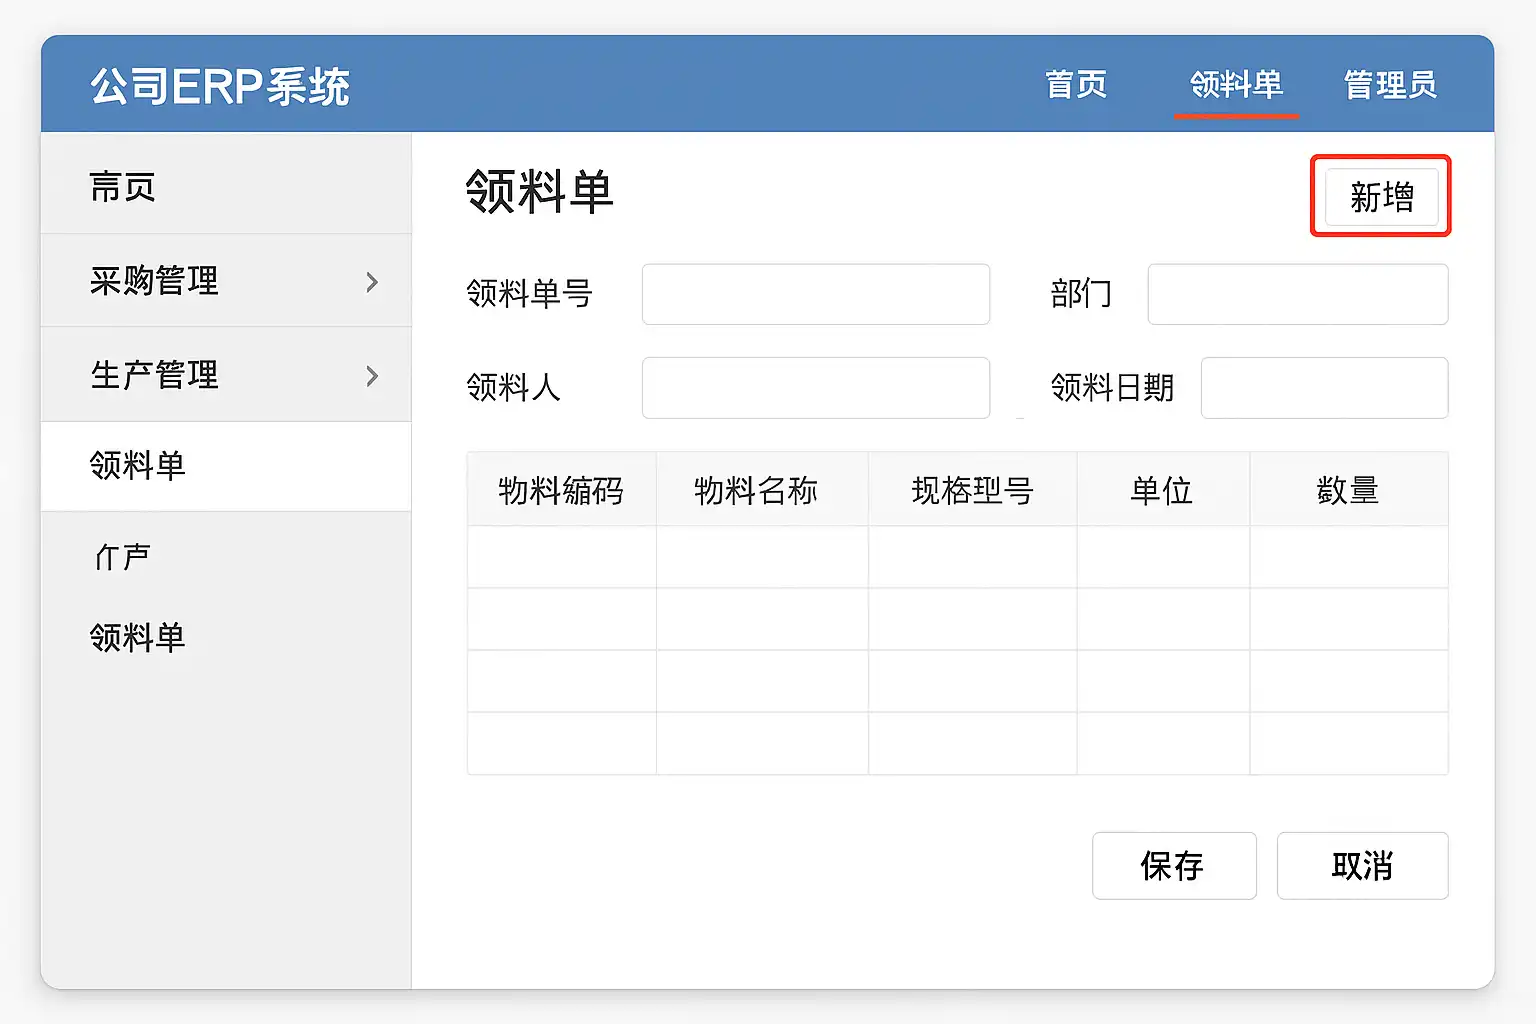The height and width of the screenshot is (1024, 1536).
Task: Switch to 领料单 tab in top navigation
Action: tap(1236, 85)
